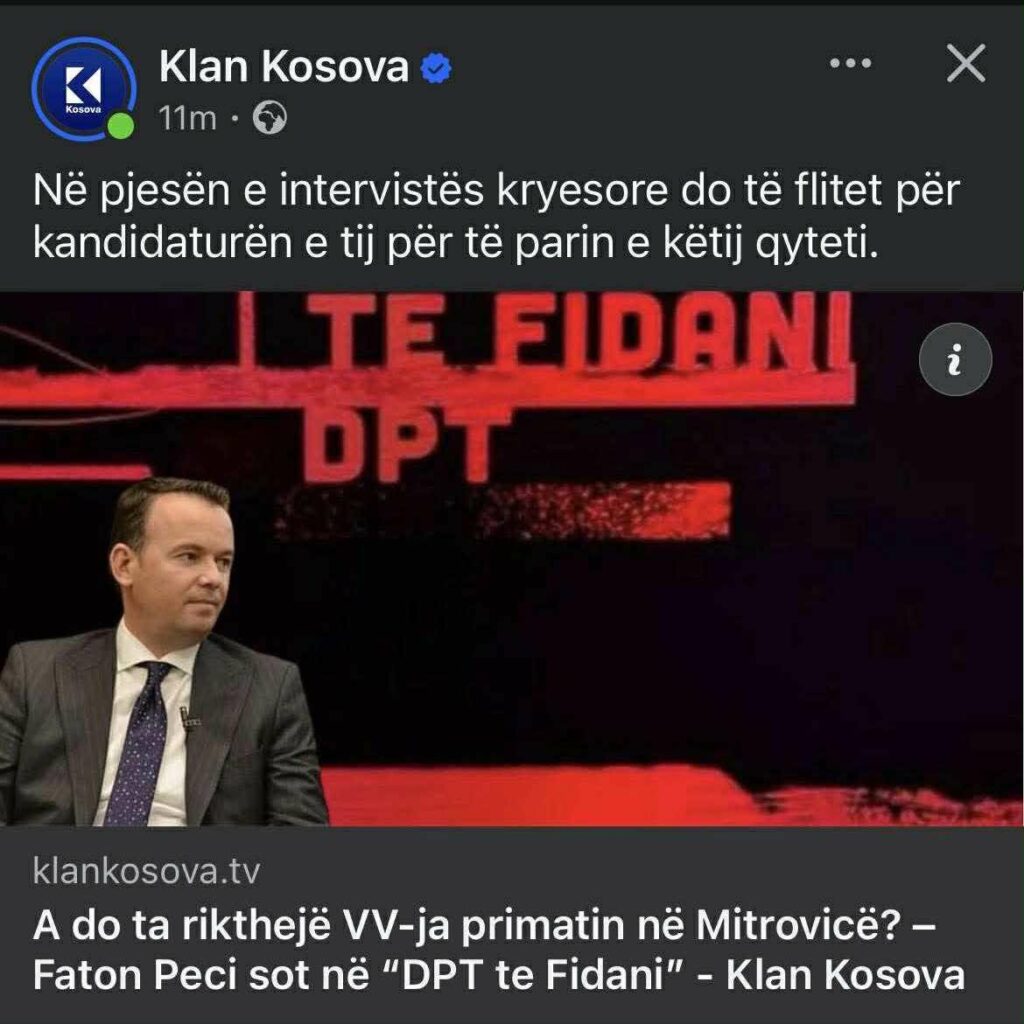Screen dimensions: 1024x1024
Task: Click red brush stroke at image bottom
Action: pyautogui.click(x=671, y=795)
